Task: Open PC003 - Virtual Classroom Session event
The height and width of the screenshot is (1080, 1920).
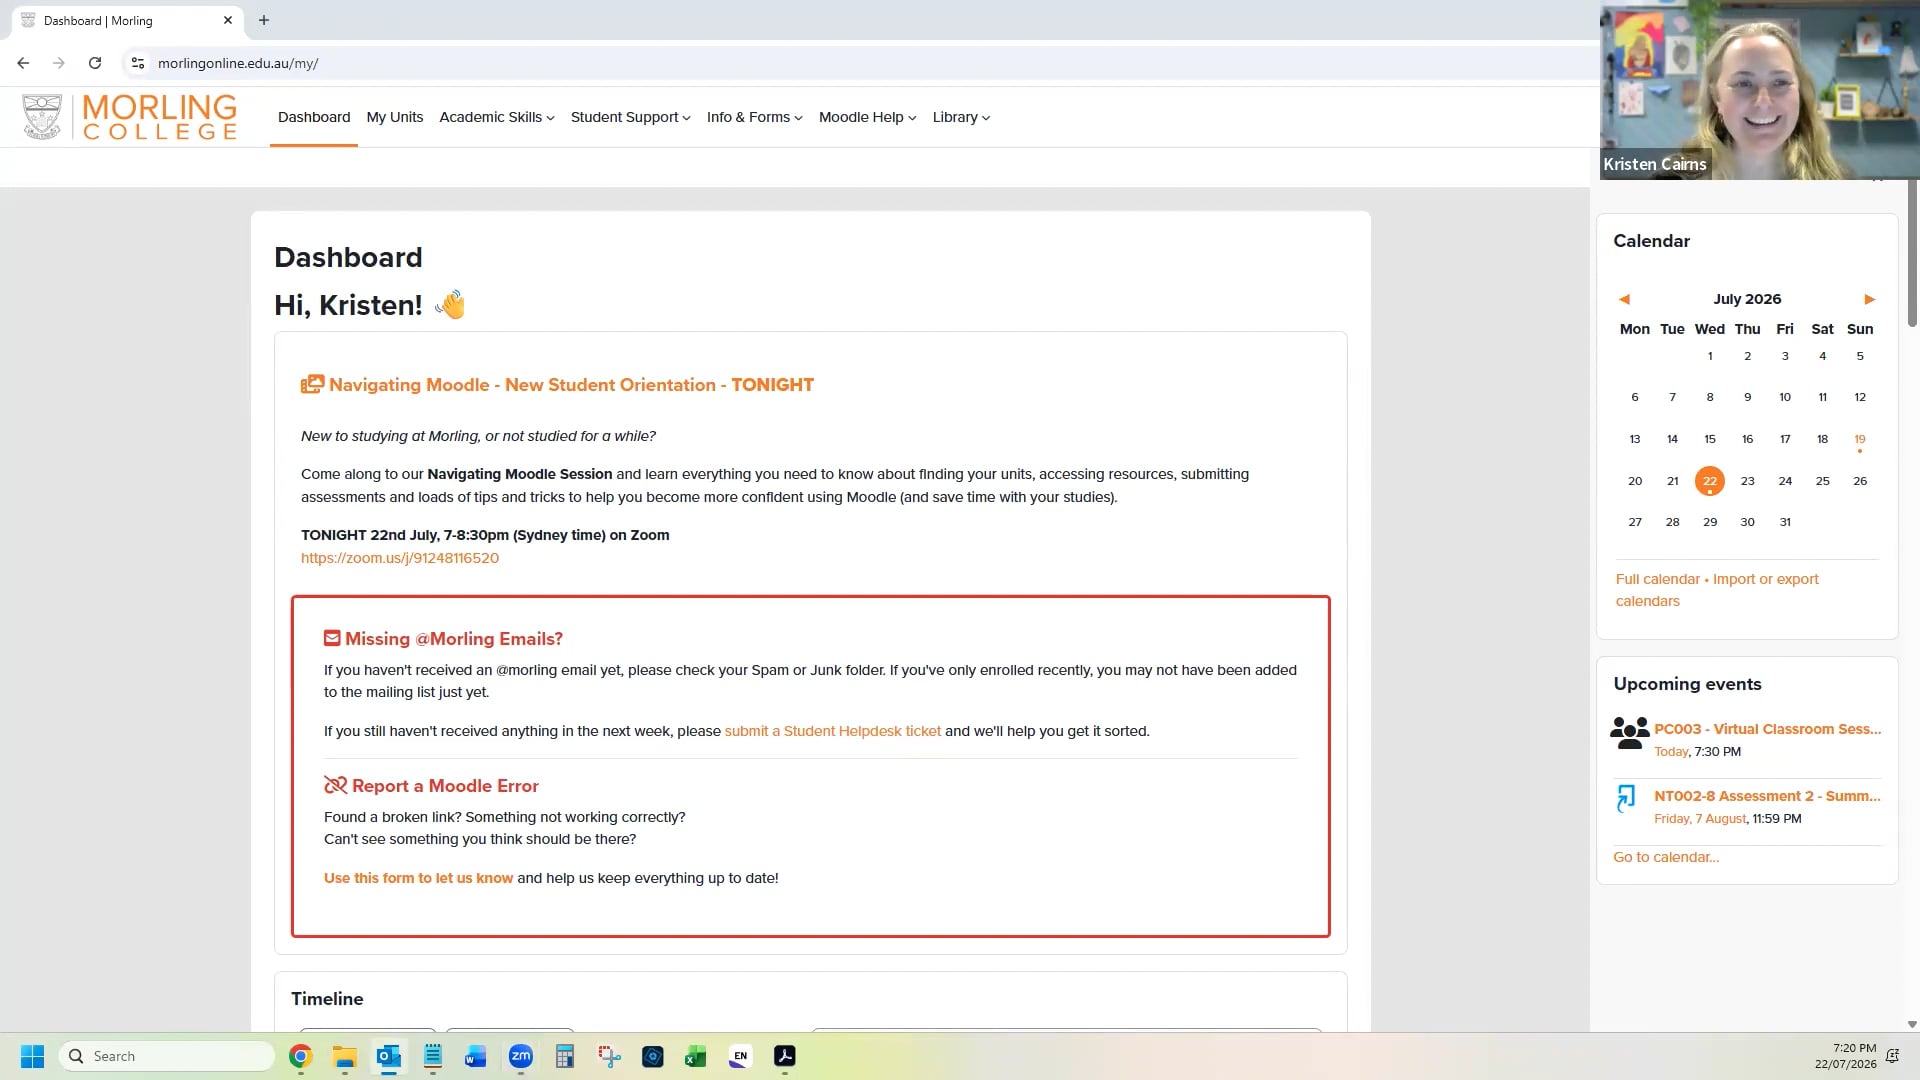Action: (1768, 729)
